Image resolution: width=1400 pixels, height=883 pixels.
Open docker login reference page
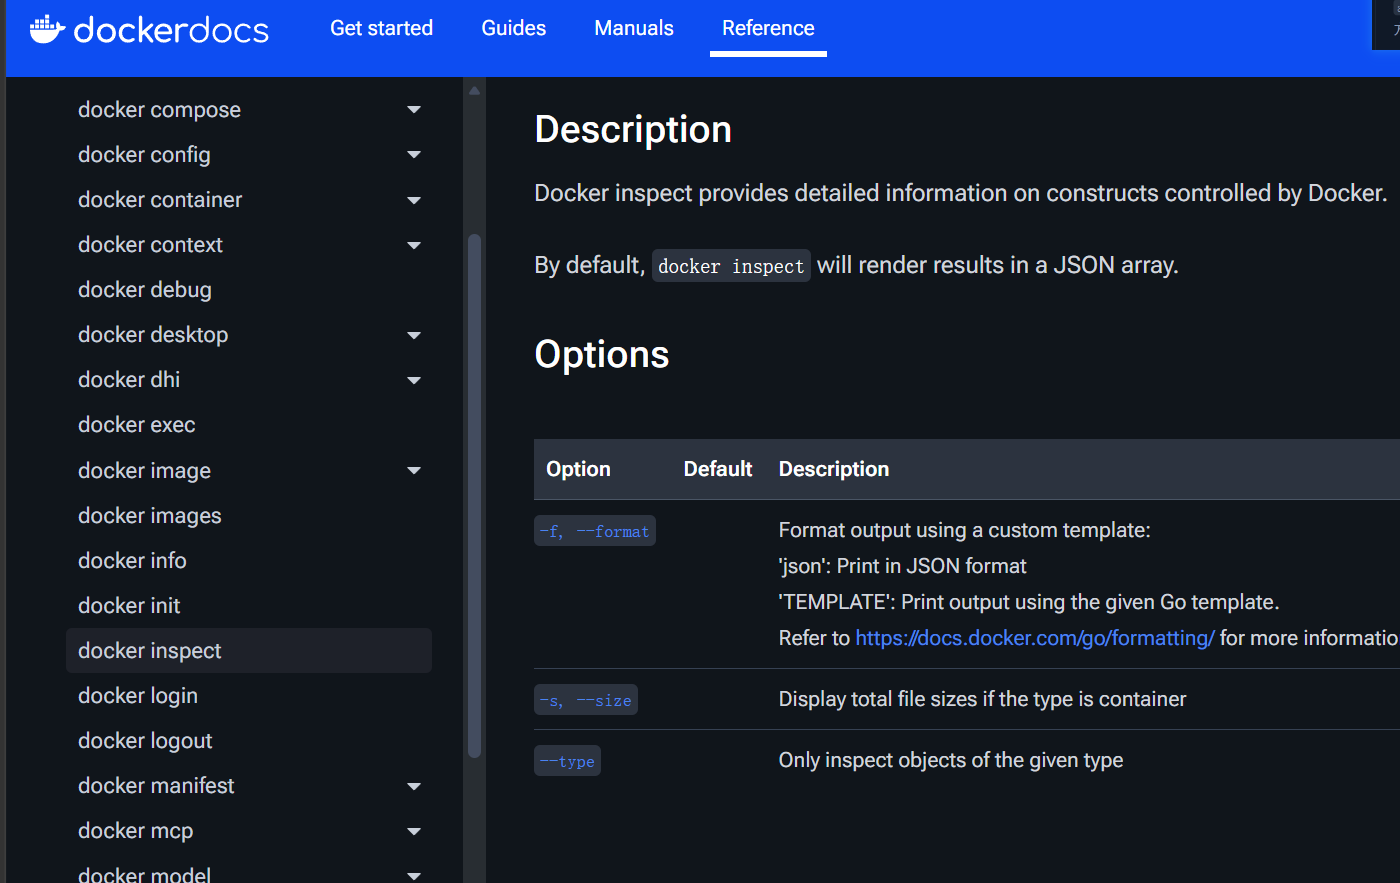(138, 696)
